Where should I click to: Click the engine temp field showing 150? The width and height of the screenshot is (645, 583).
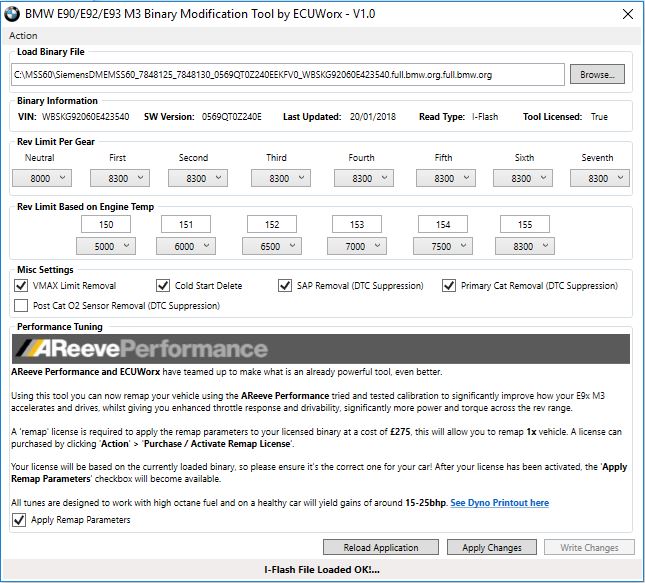pos(106,224)
